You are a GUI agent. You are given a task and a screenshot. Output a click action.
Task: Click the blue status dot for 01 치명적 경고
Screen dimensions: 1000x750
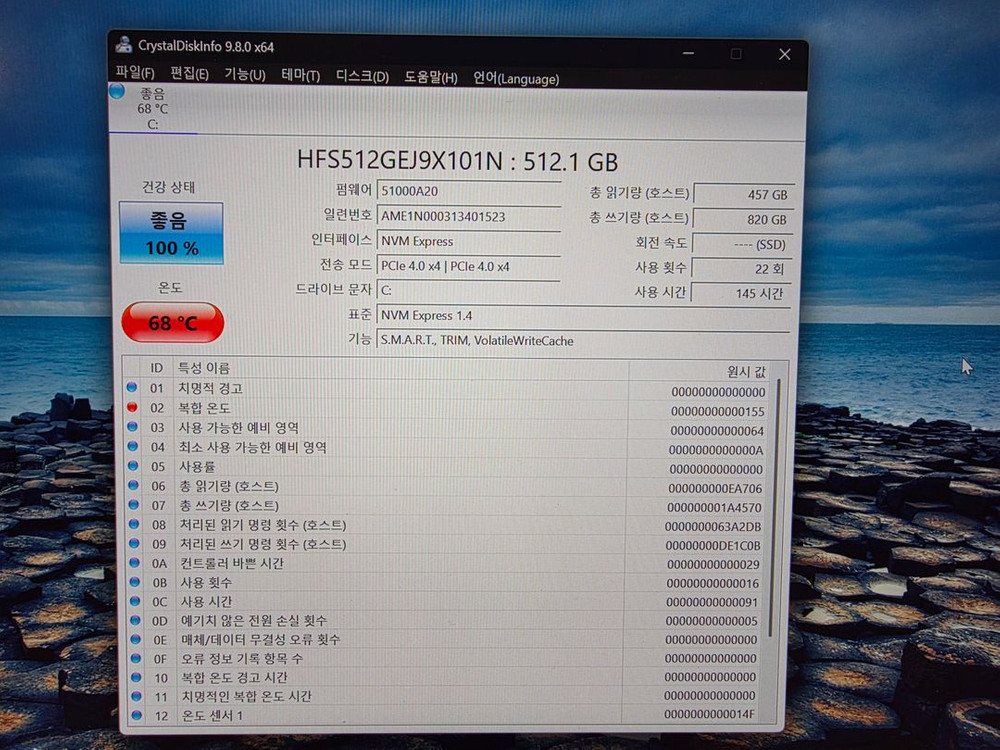132,387
